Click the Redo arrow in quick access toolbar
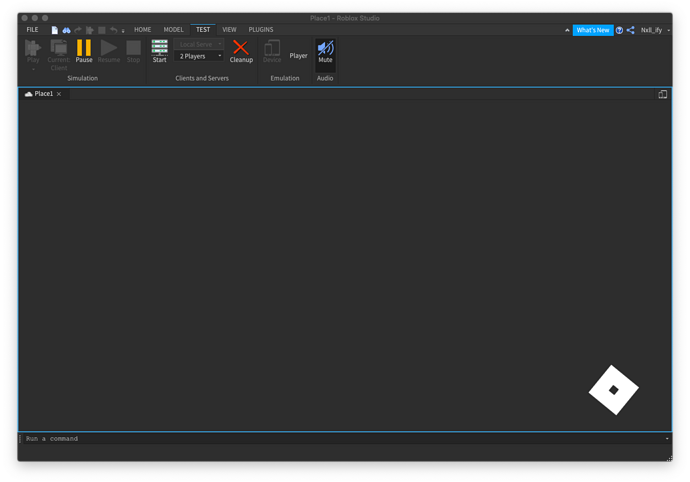Image resolution: width=690 pixels, height=482 pixels. click(x=78, y=30)
